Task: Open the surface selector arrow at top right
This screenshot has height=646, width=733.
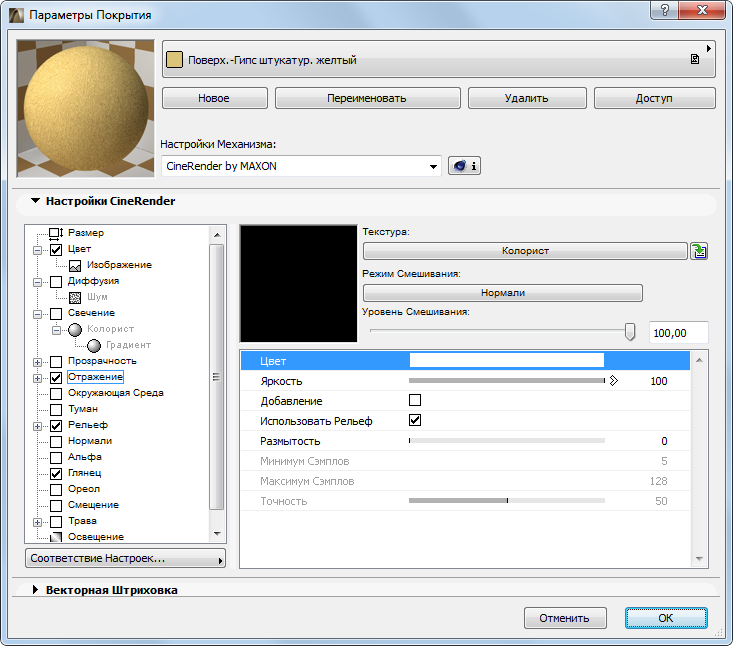Action: click(709, 48)
